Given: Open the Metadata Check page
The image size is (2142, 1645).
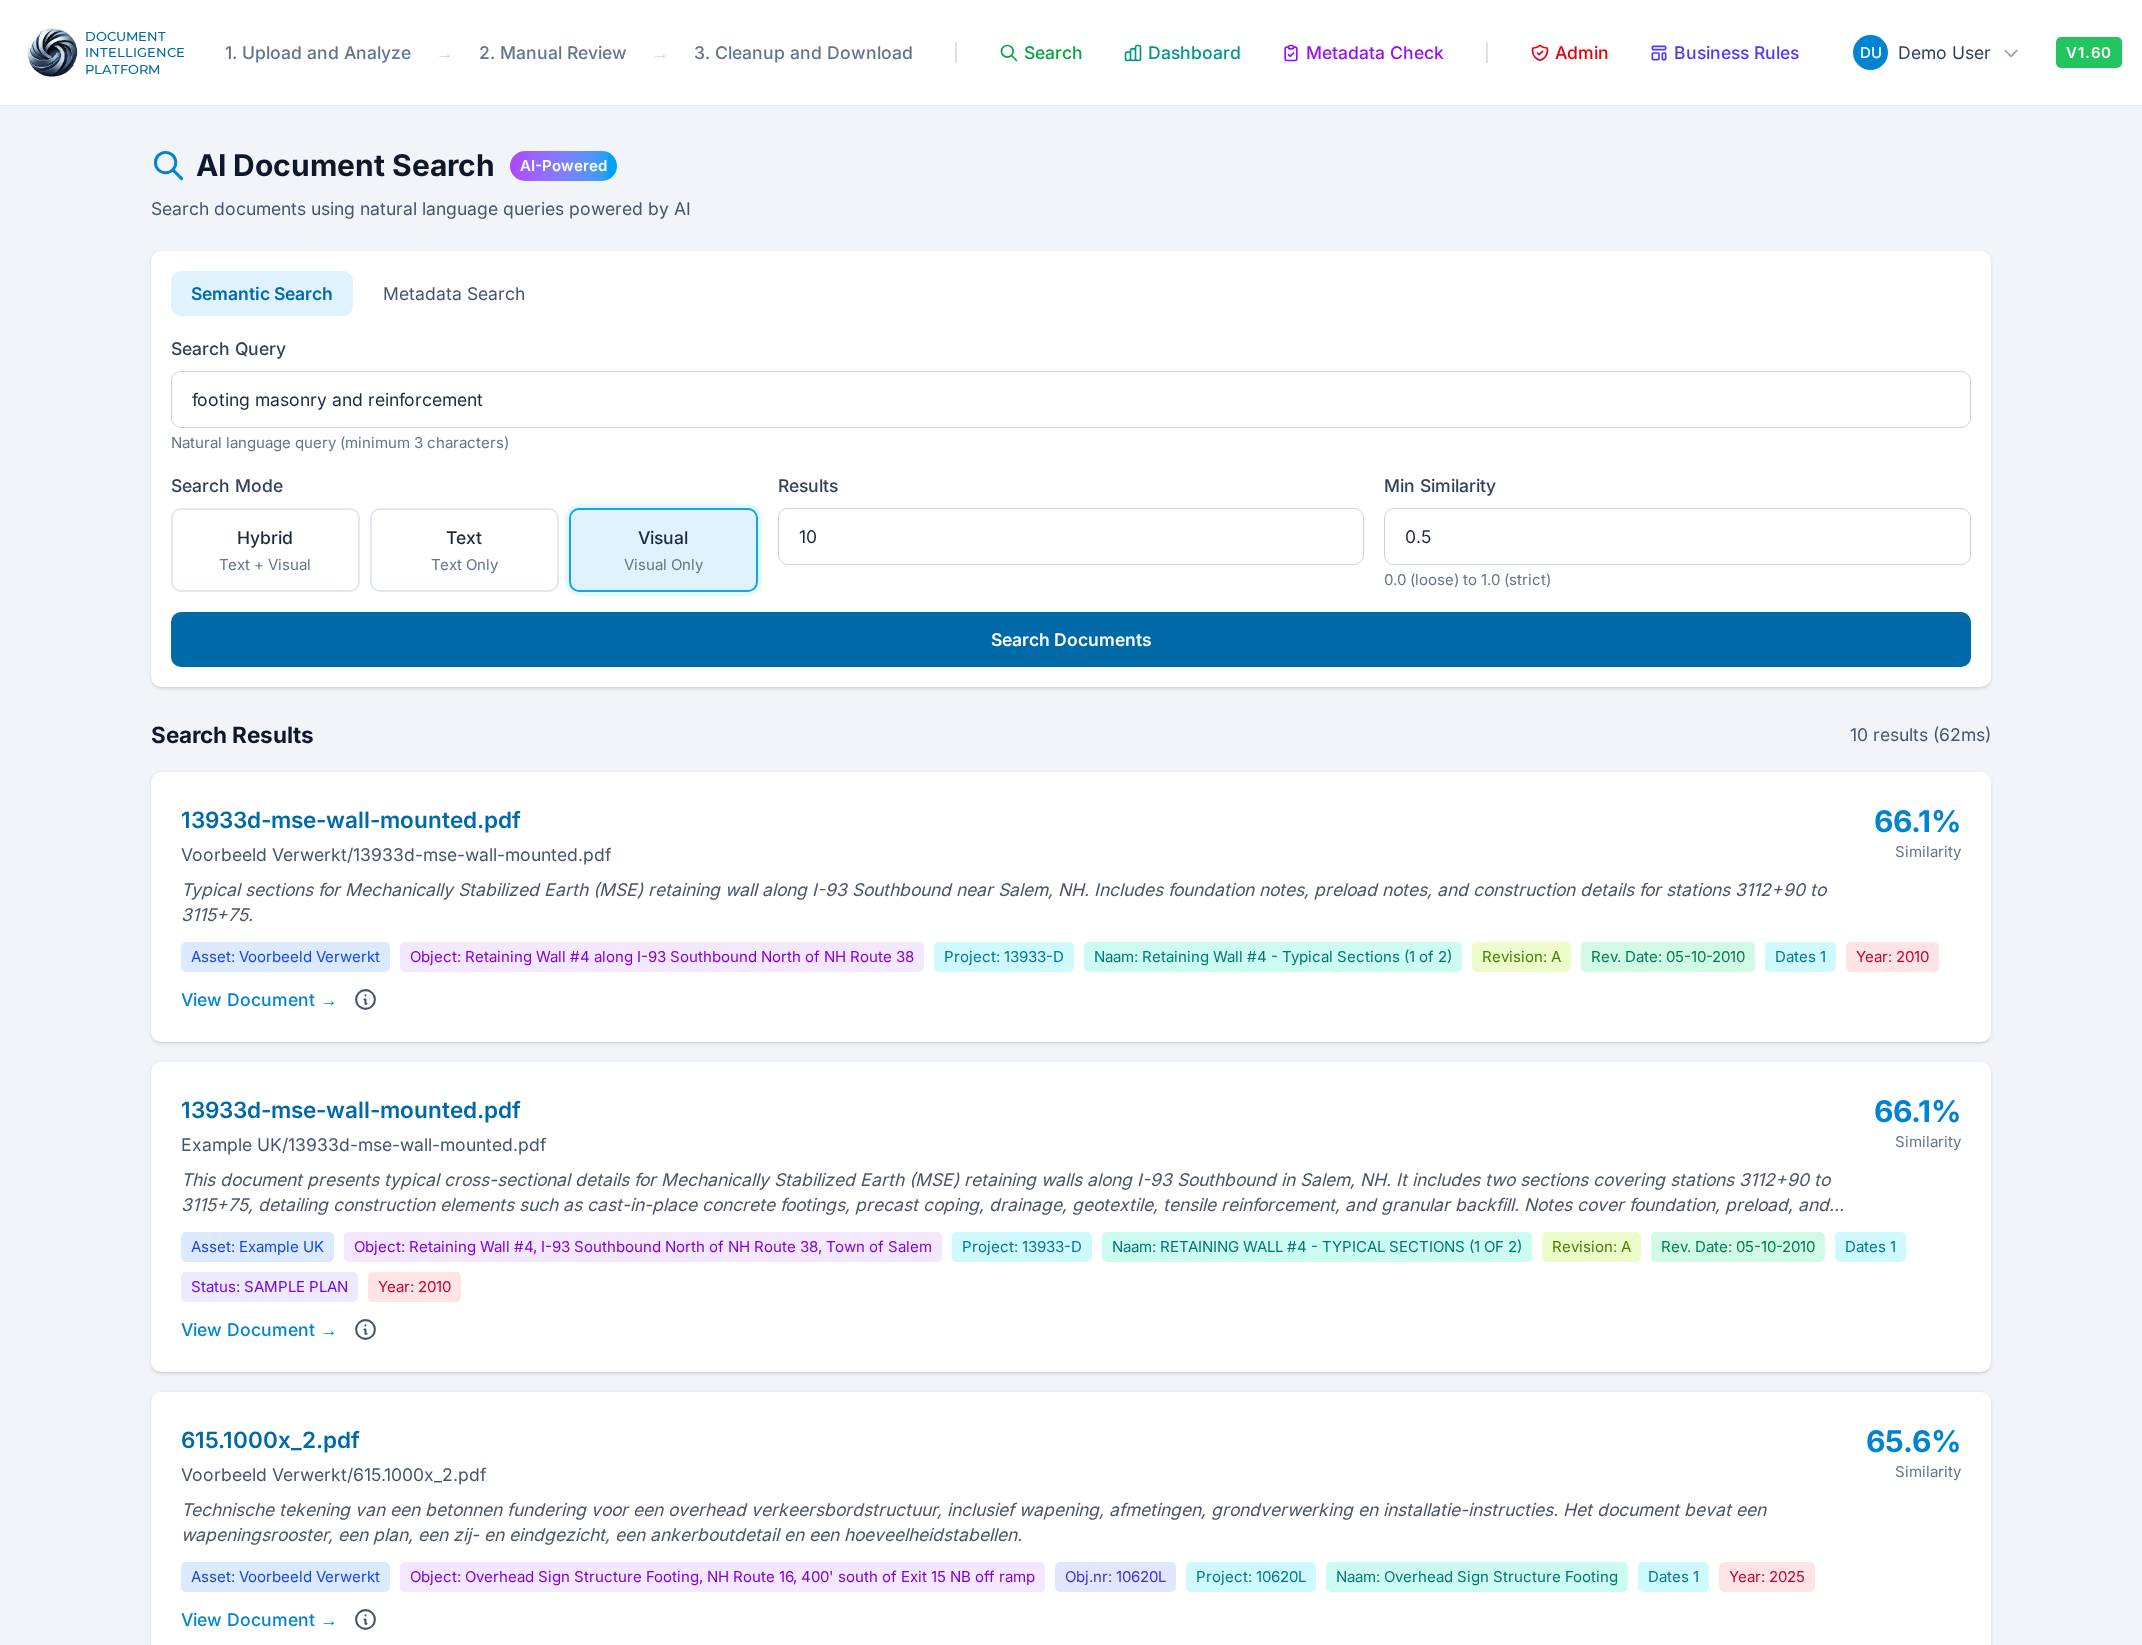Looking at the screenshot, I should pyautogui.click(x=1363, y=53).
